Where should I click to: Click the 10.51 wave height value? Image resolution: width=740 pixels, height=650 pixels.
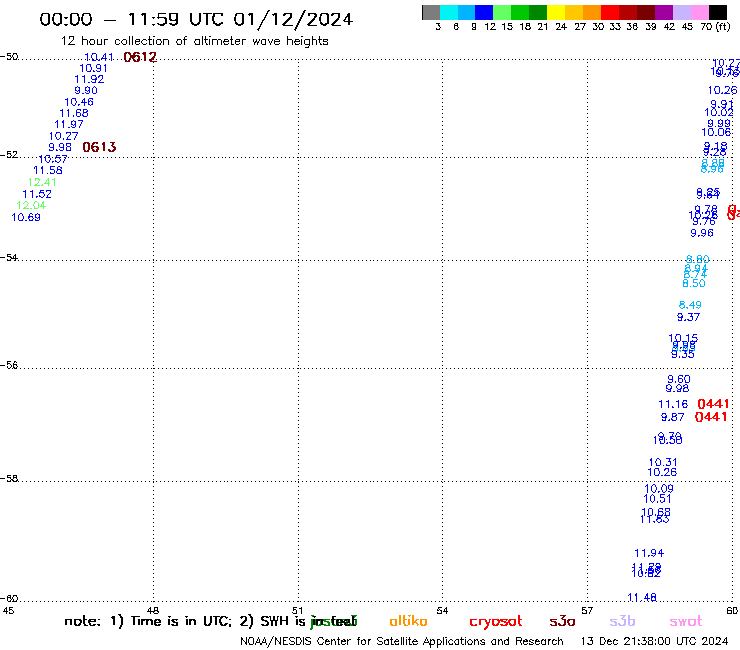coord(657,499)
